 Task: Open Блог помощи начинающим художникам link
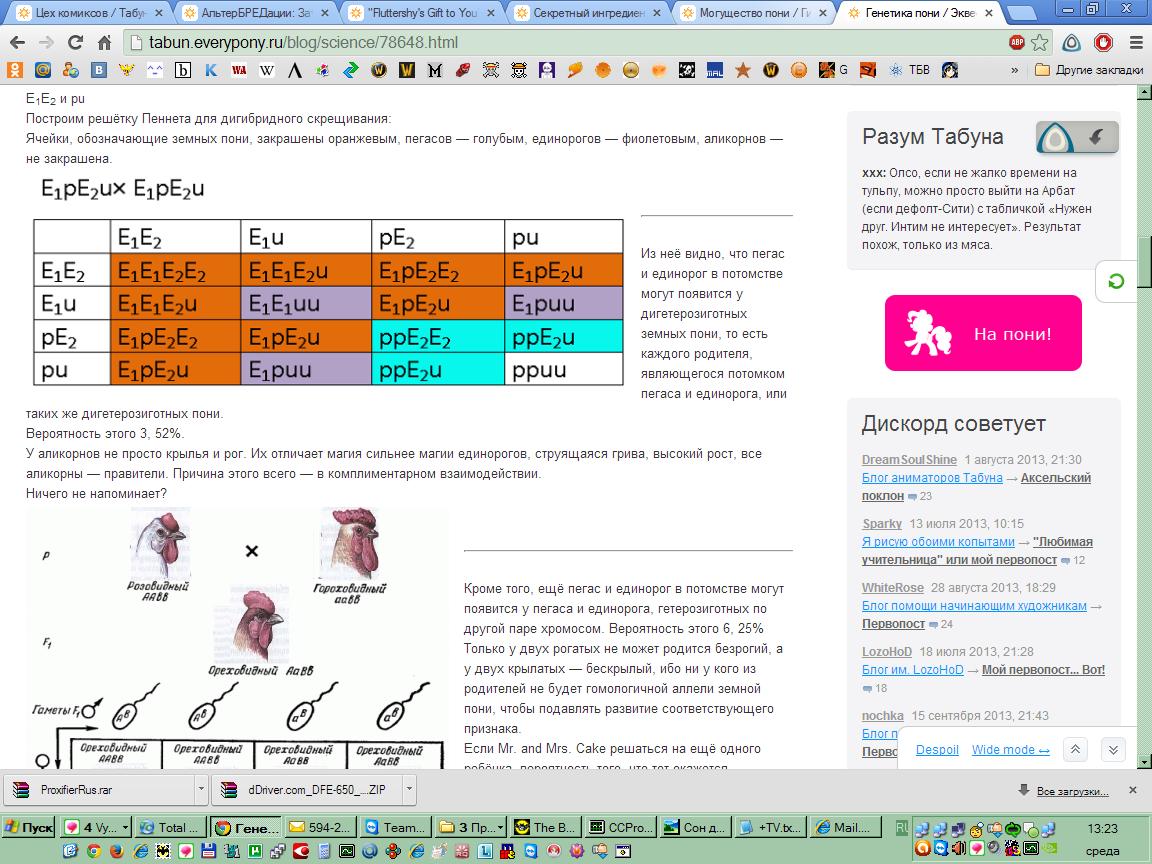(974, 605)
